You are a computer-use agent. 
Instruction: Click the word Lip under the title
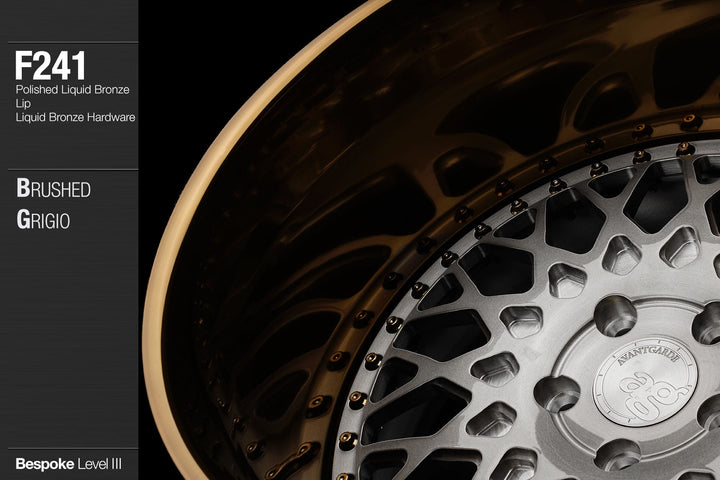pos(22,103)
